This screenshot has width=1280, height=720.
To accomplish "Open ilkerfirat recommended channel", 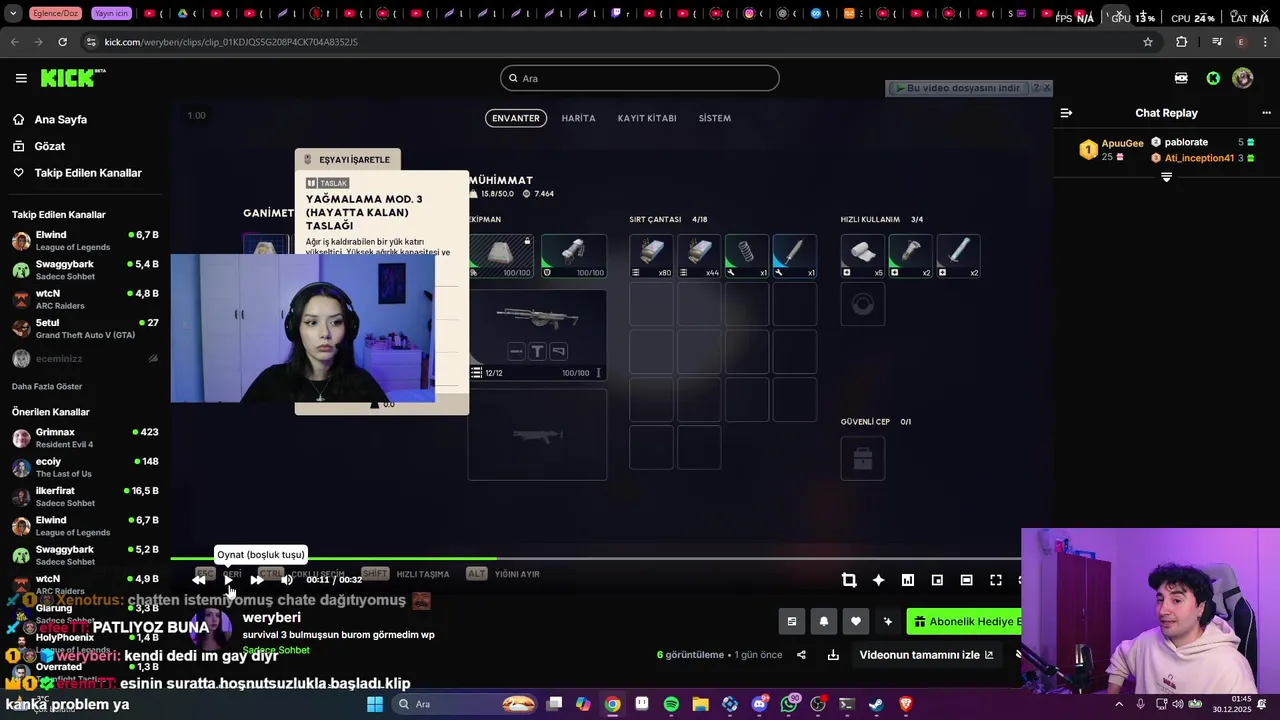I will 85,497.
